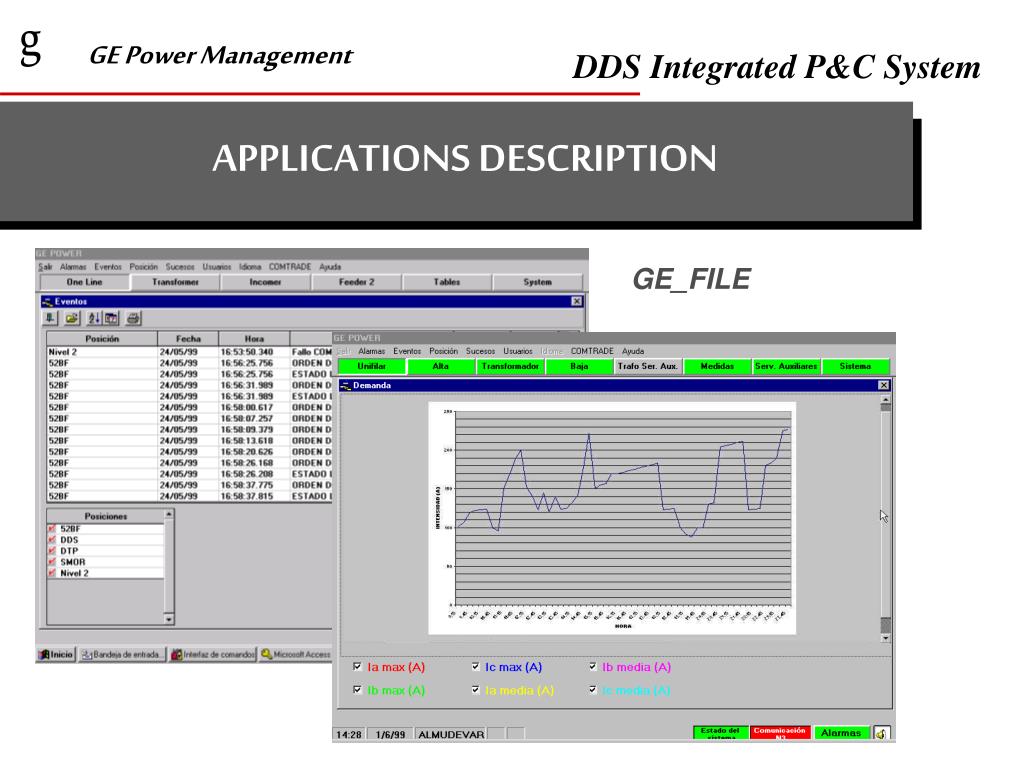
Task: Click Posiciones list scroll up arrow
Action: click(169, 515)
